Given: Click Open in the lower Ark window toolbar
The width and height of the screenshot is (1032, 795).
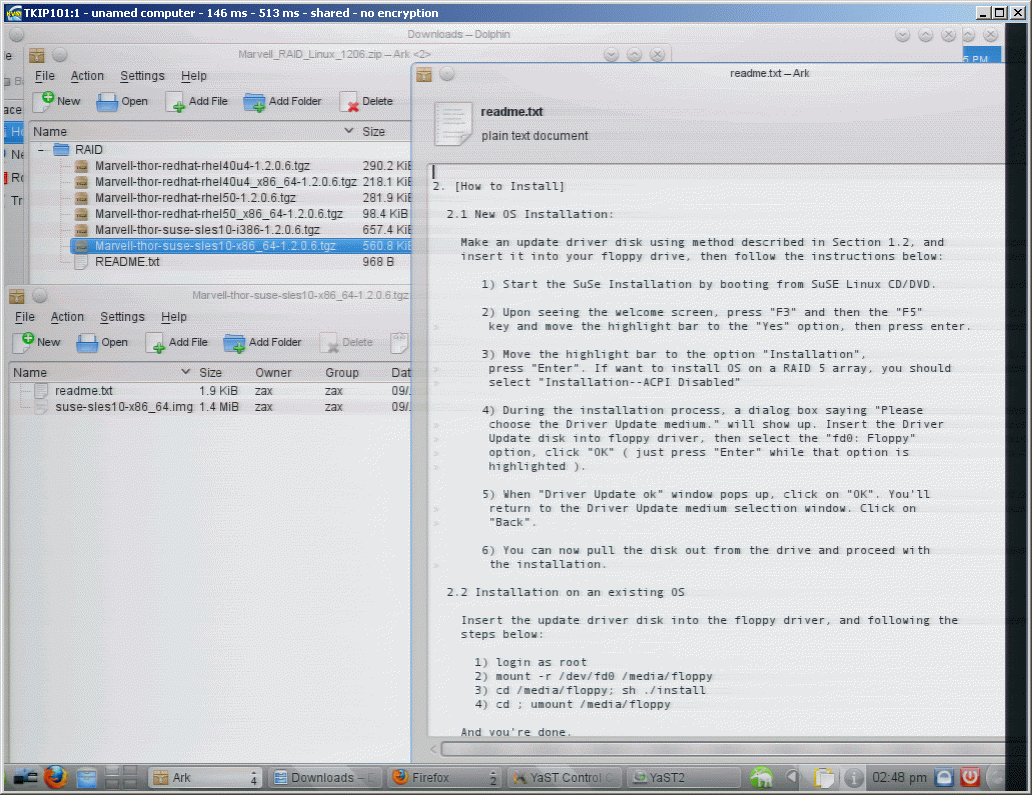Looking at the screenshot, I should coord(103,342).
